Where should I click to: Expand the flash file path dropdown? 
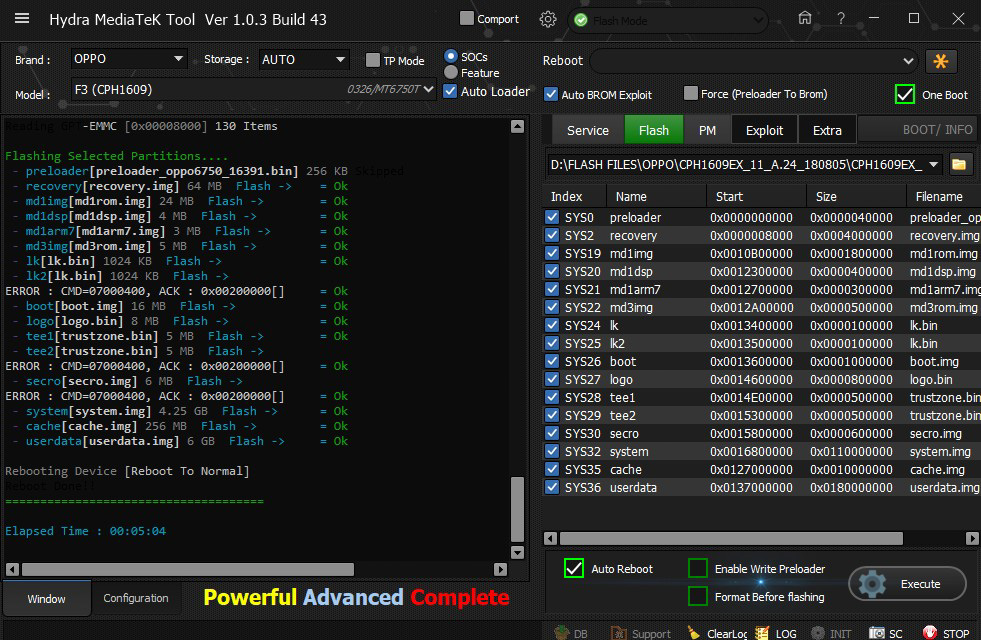tap(933, 165)
